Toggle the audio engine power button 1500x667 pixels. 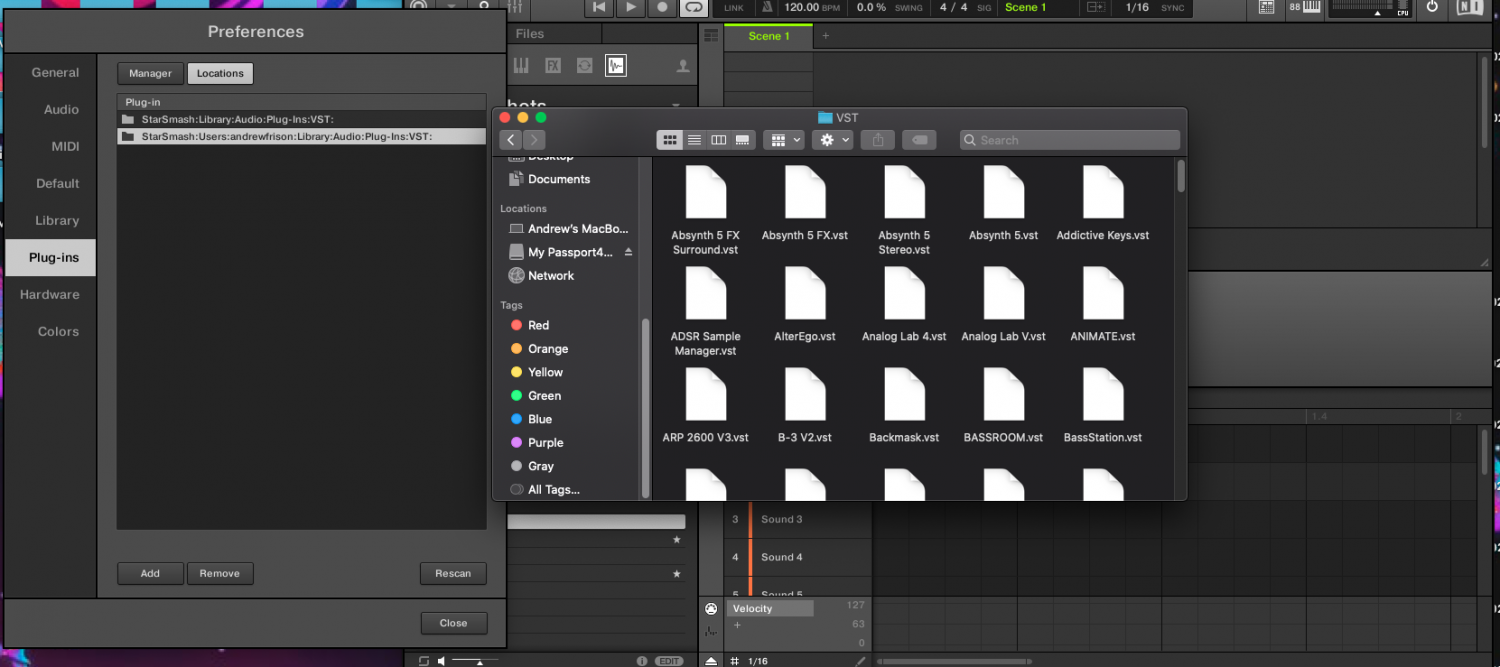[1432, 7]
